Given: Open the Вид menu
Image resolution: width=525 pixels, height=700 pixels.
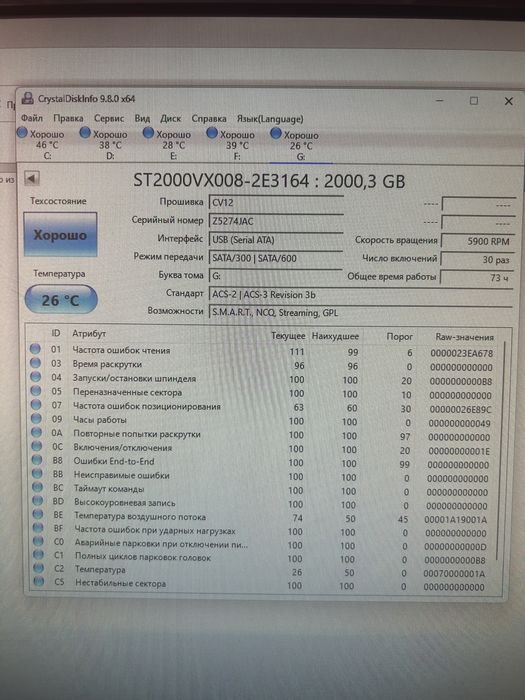Looking at the screenshot, I should point(142,118).
